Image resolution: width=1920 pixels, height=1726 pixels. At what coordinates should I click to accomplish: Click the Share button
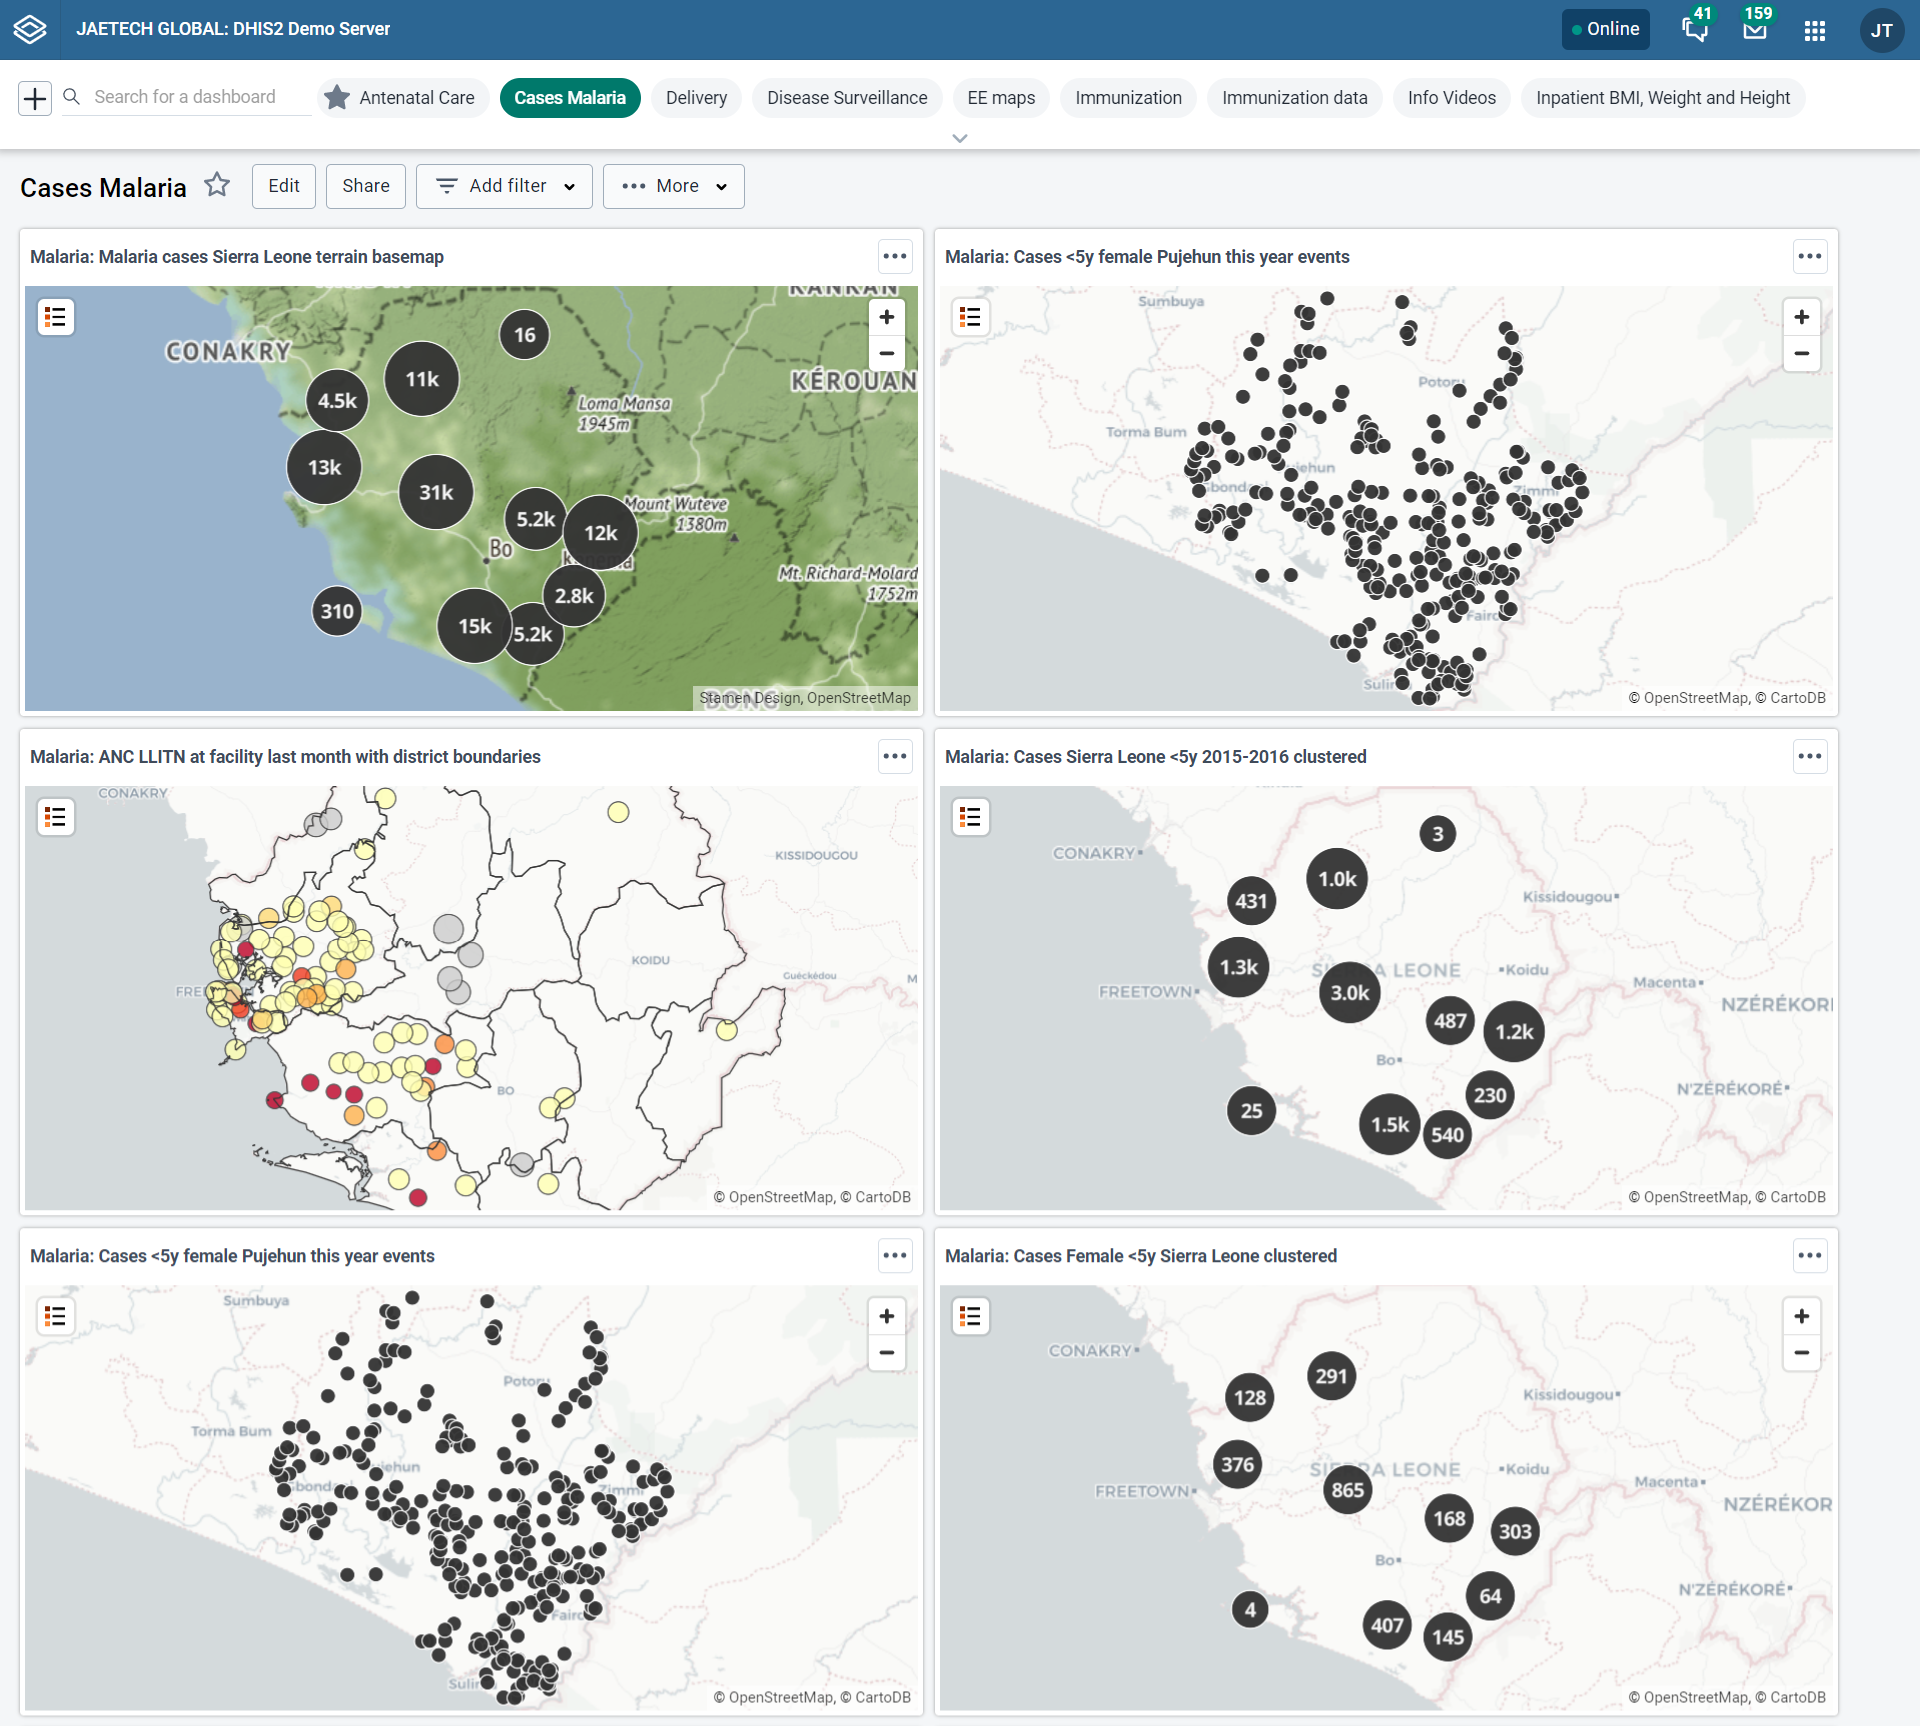[x=366, y=186]
